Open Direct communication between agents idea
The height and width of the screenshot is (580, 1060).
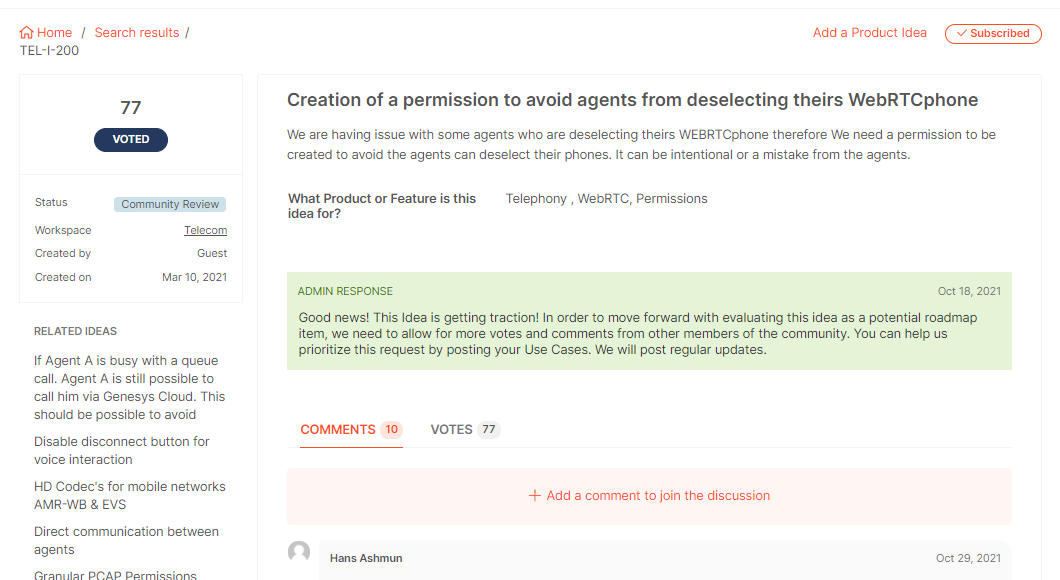(126, 541)
